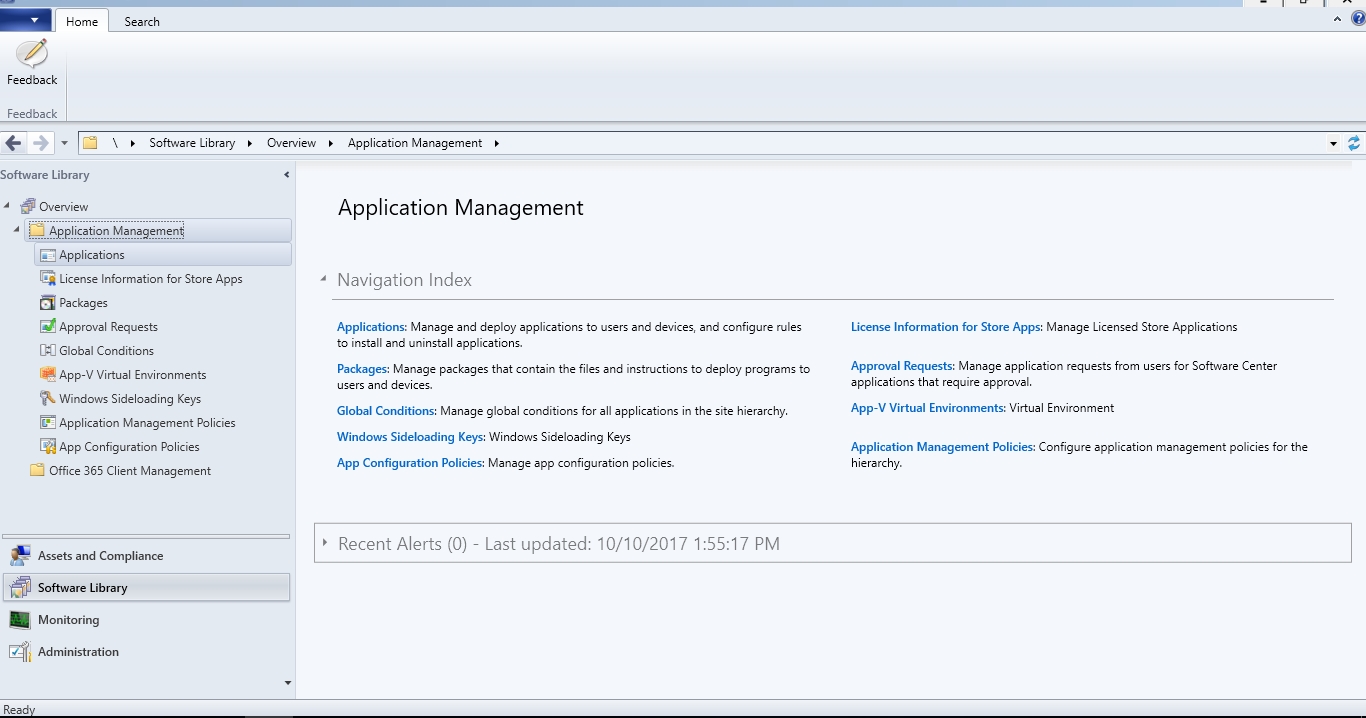Open the Monitoring workspace icon
Screen dimensions: 1366x718
click(x=19, y=620)
